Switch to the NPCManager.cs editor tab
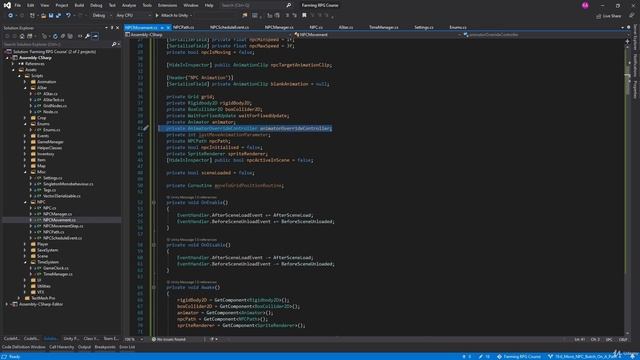The image size is (640, 360). [279, 27]
